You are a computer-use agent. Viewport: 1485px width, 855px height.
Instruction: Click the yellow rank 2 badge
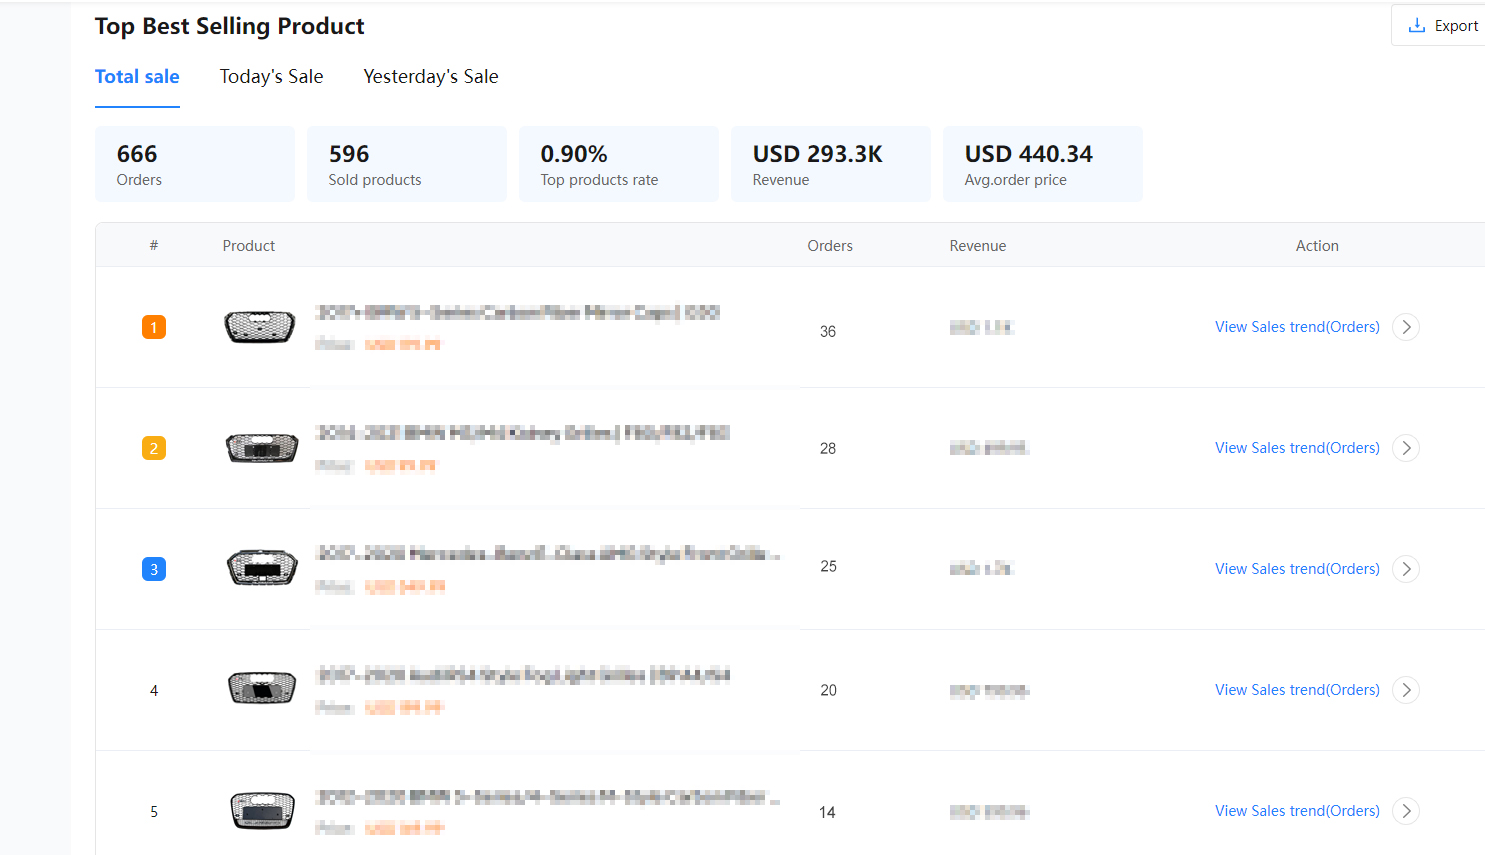tap(154, 448)
